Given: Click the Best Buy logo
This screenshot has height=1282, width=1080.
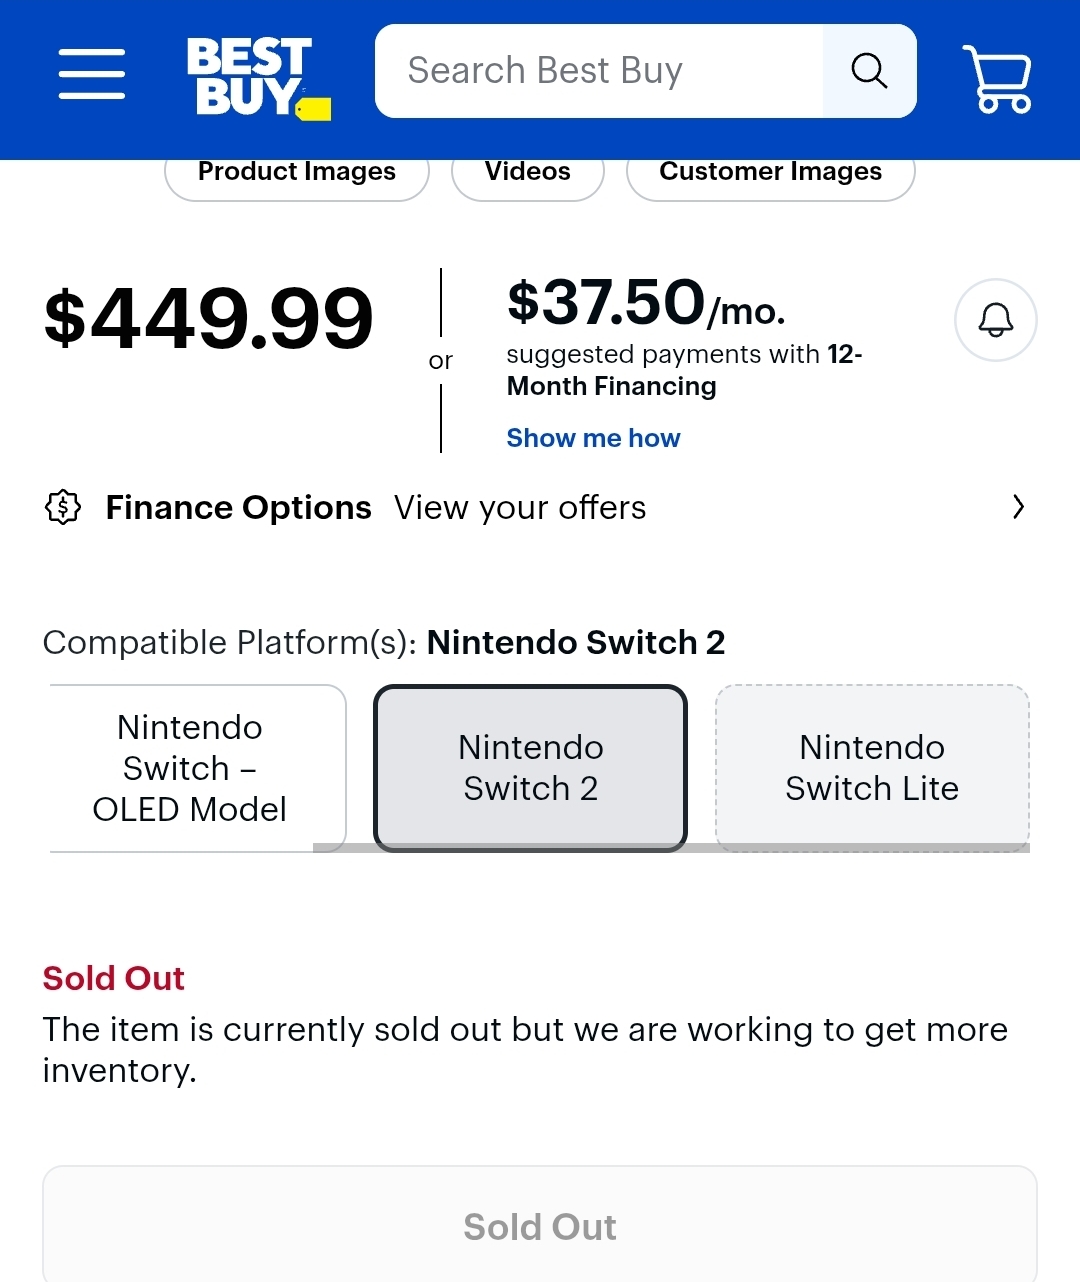Looking at the screenshot, I should (259, 78).
